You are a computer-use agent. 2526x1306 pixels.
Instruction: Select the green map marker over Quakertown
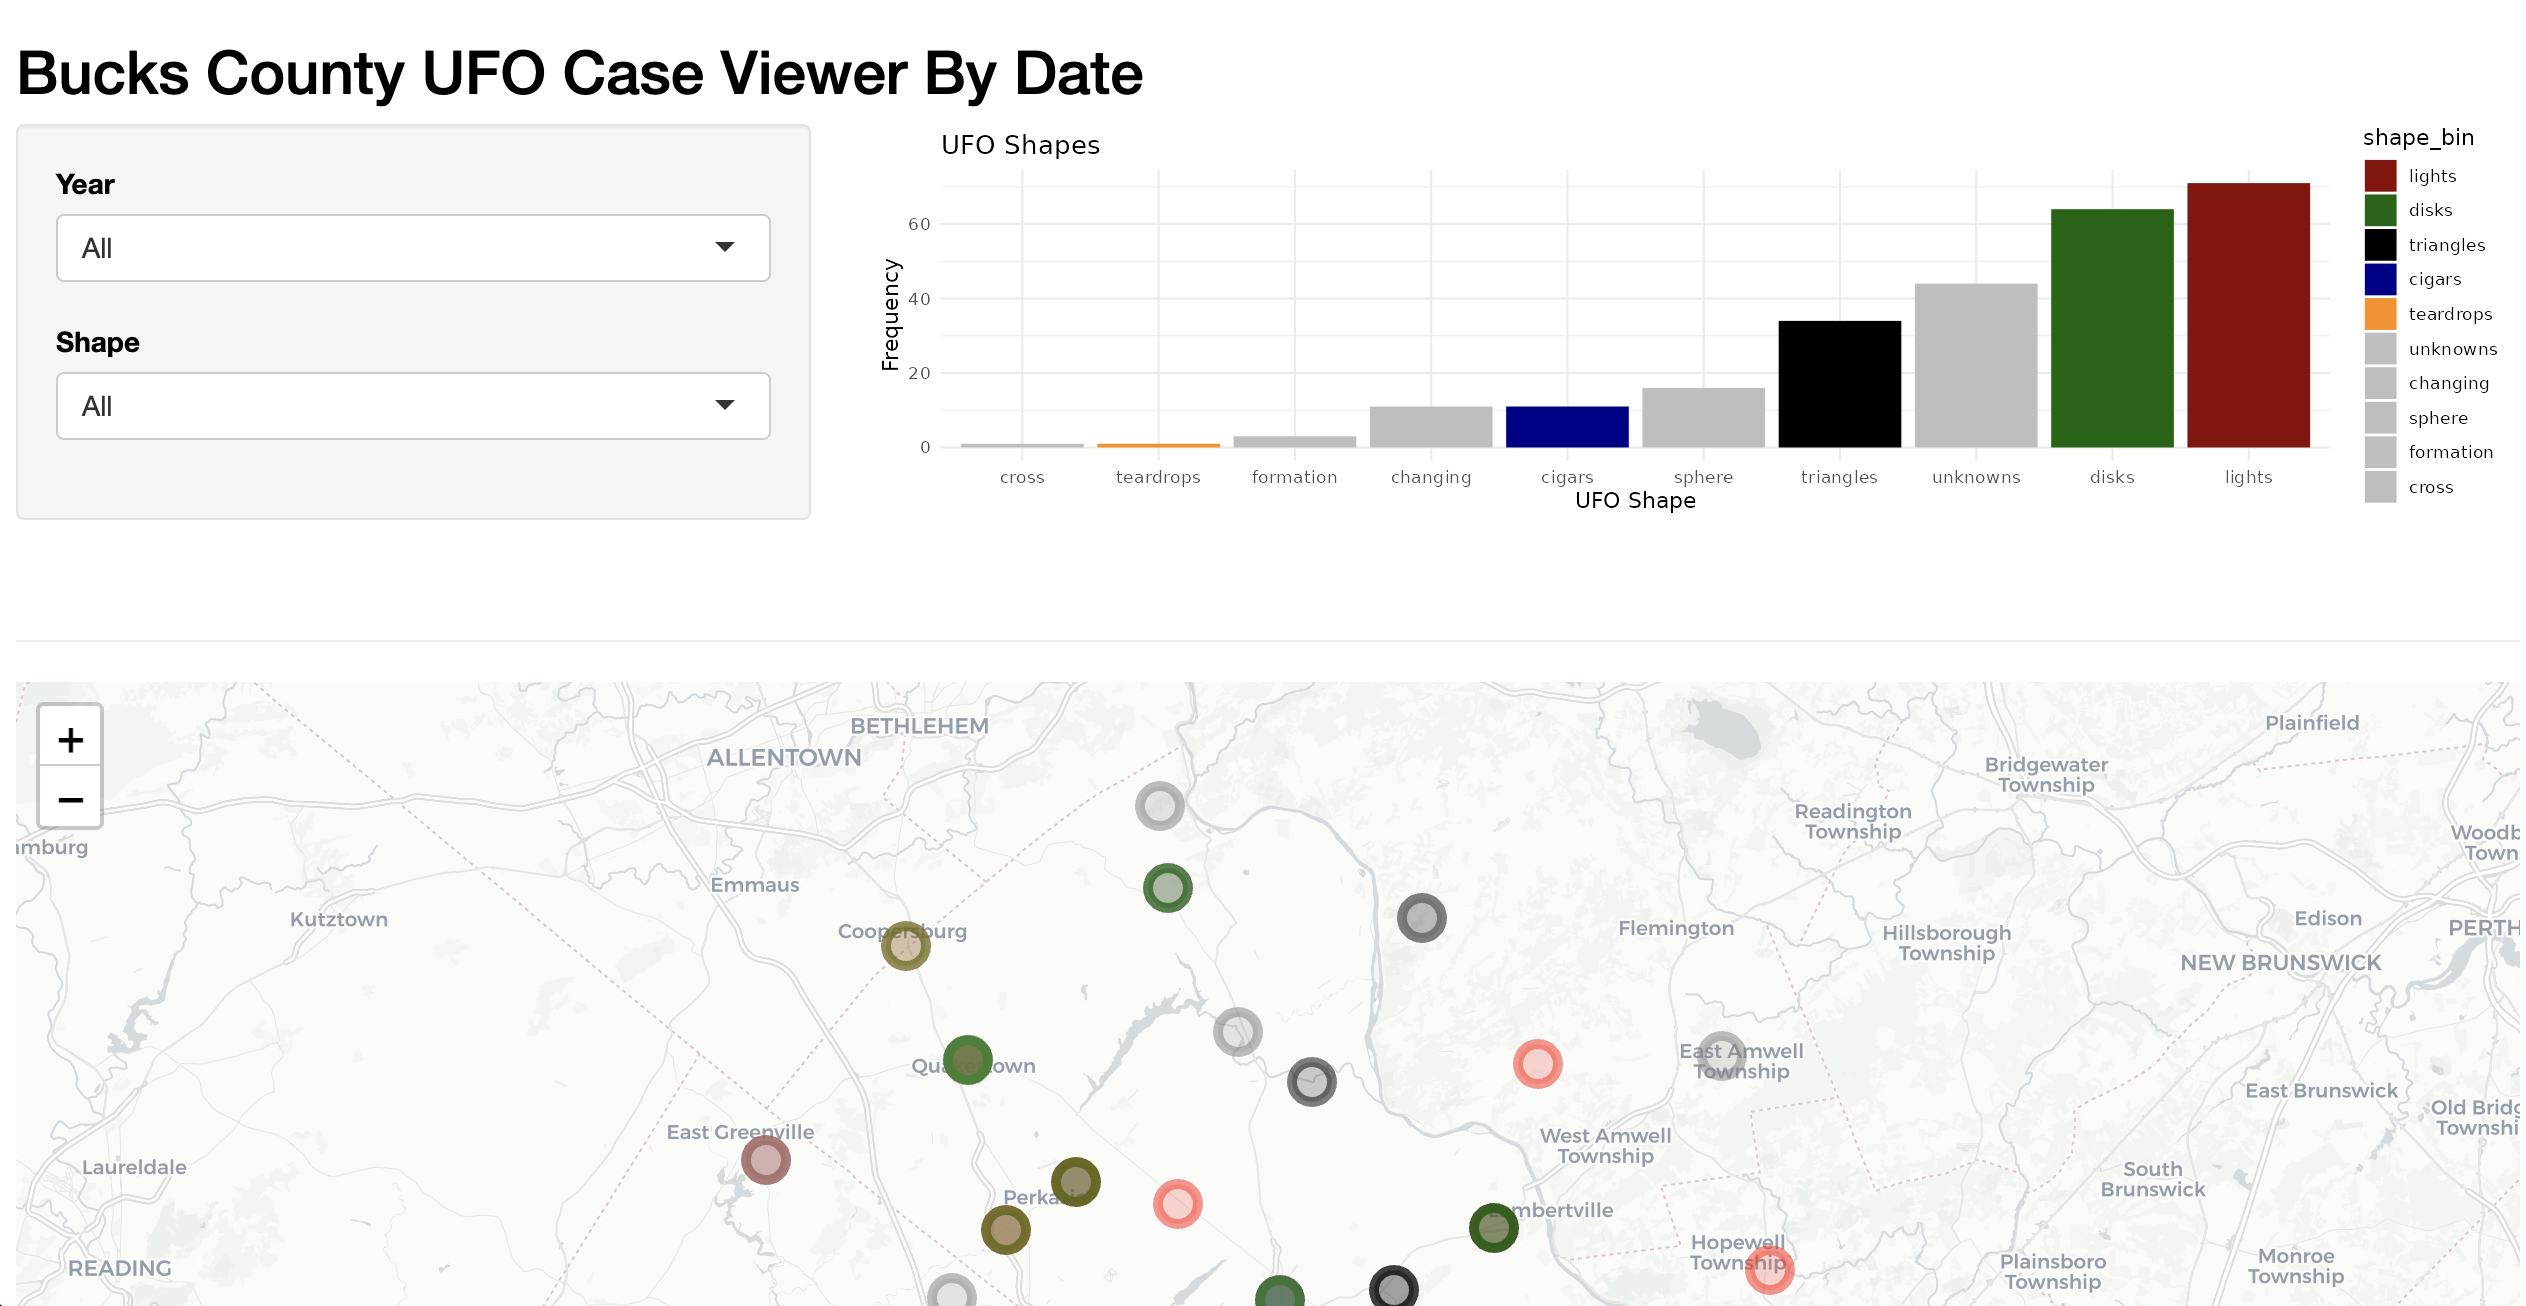968,1060
